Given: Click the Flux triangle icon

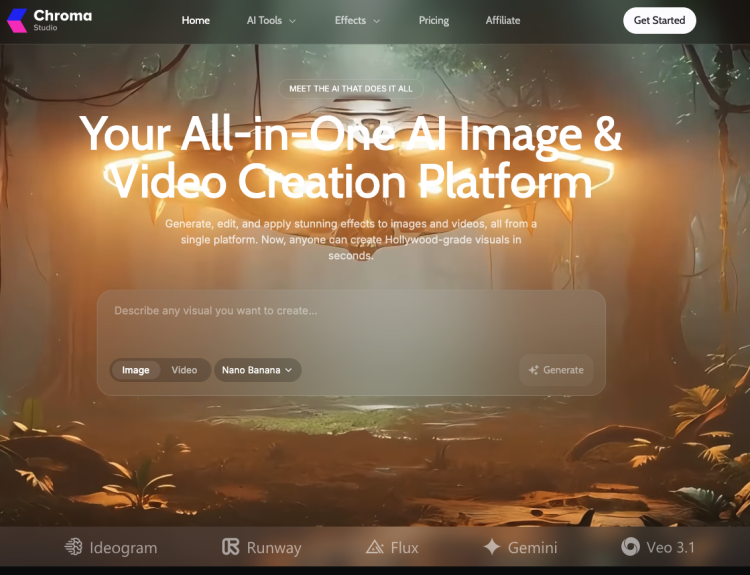Looking at the screenshot, I should pos(375,547).
